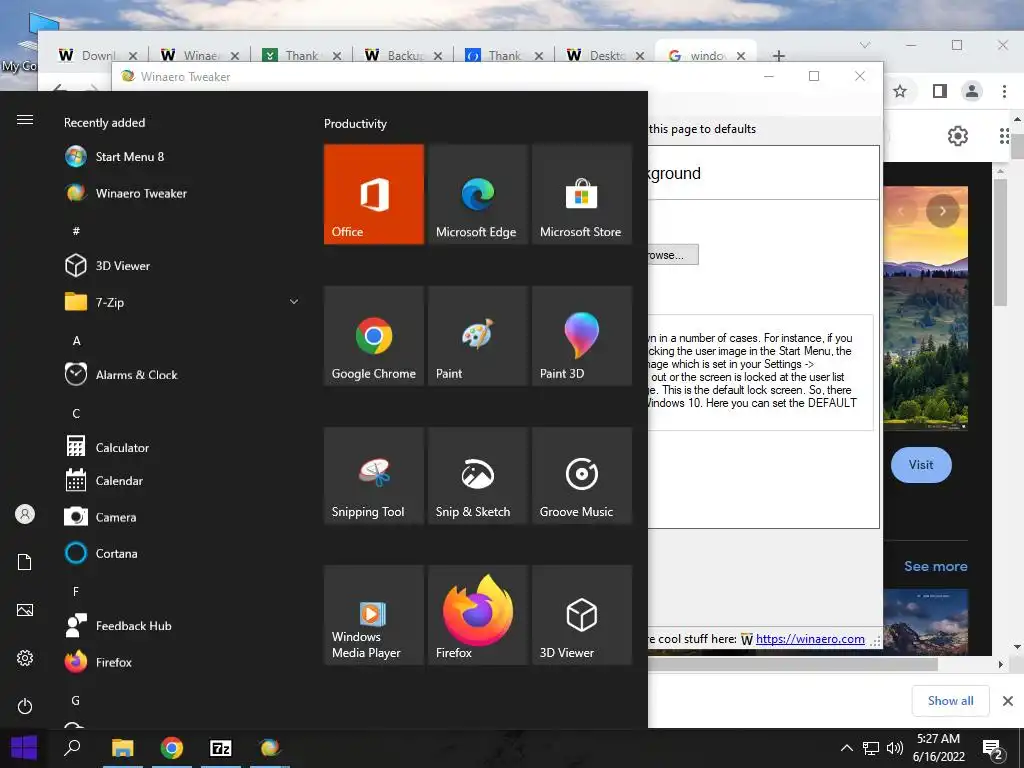Open Google settings gear on the page
This screenshot has width=1024, height=768.
coord(957,136)
